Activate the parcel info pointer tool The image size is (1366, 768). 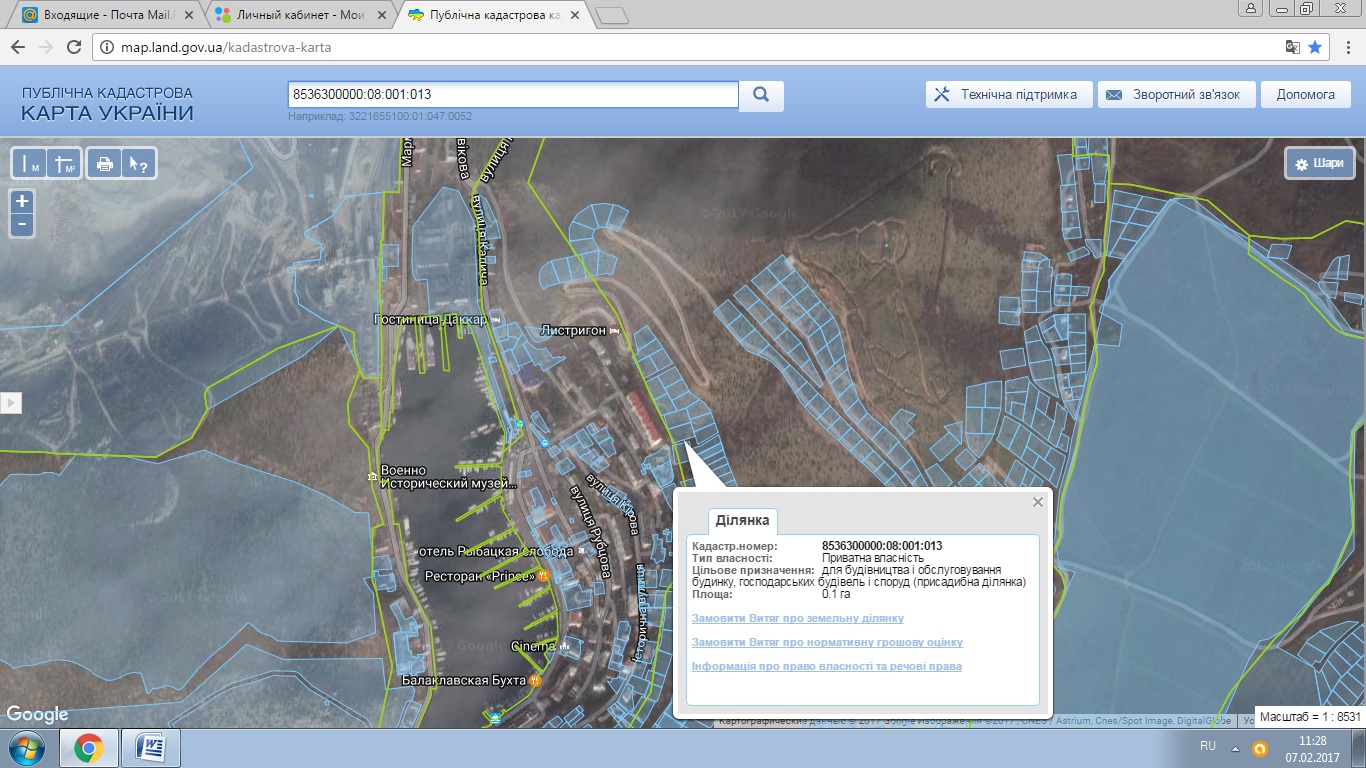[x=136, y=164]
